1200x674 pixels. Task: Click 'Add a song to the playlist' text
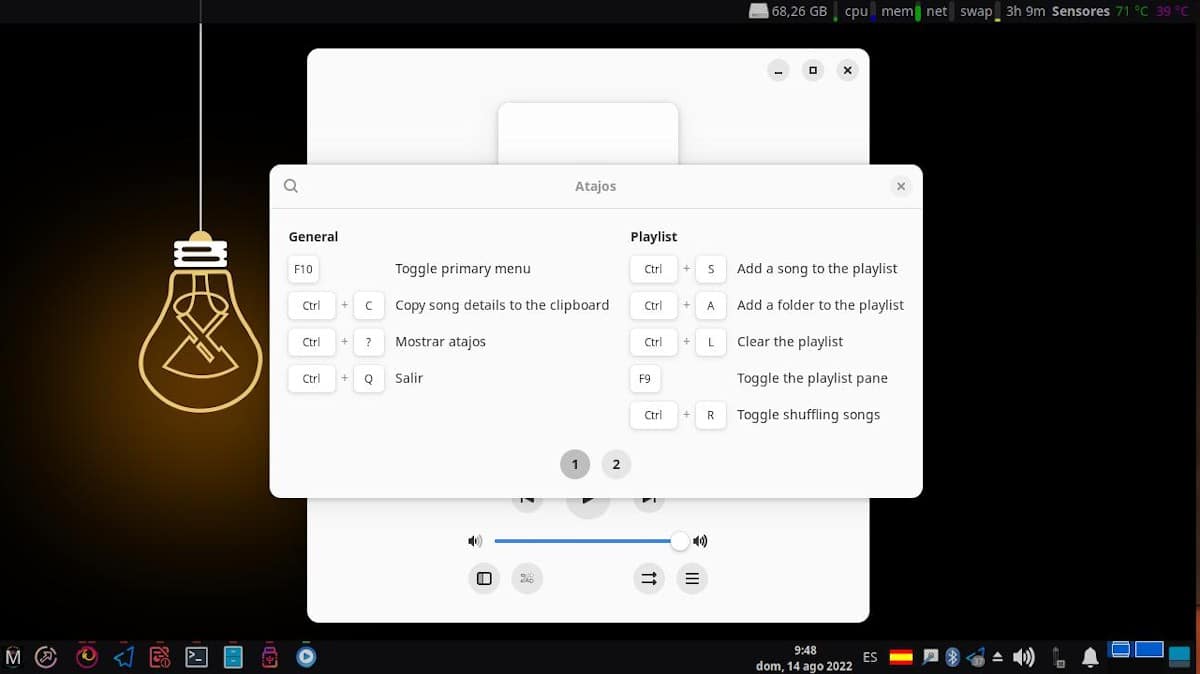[817, 269]
